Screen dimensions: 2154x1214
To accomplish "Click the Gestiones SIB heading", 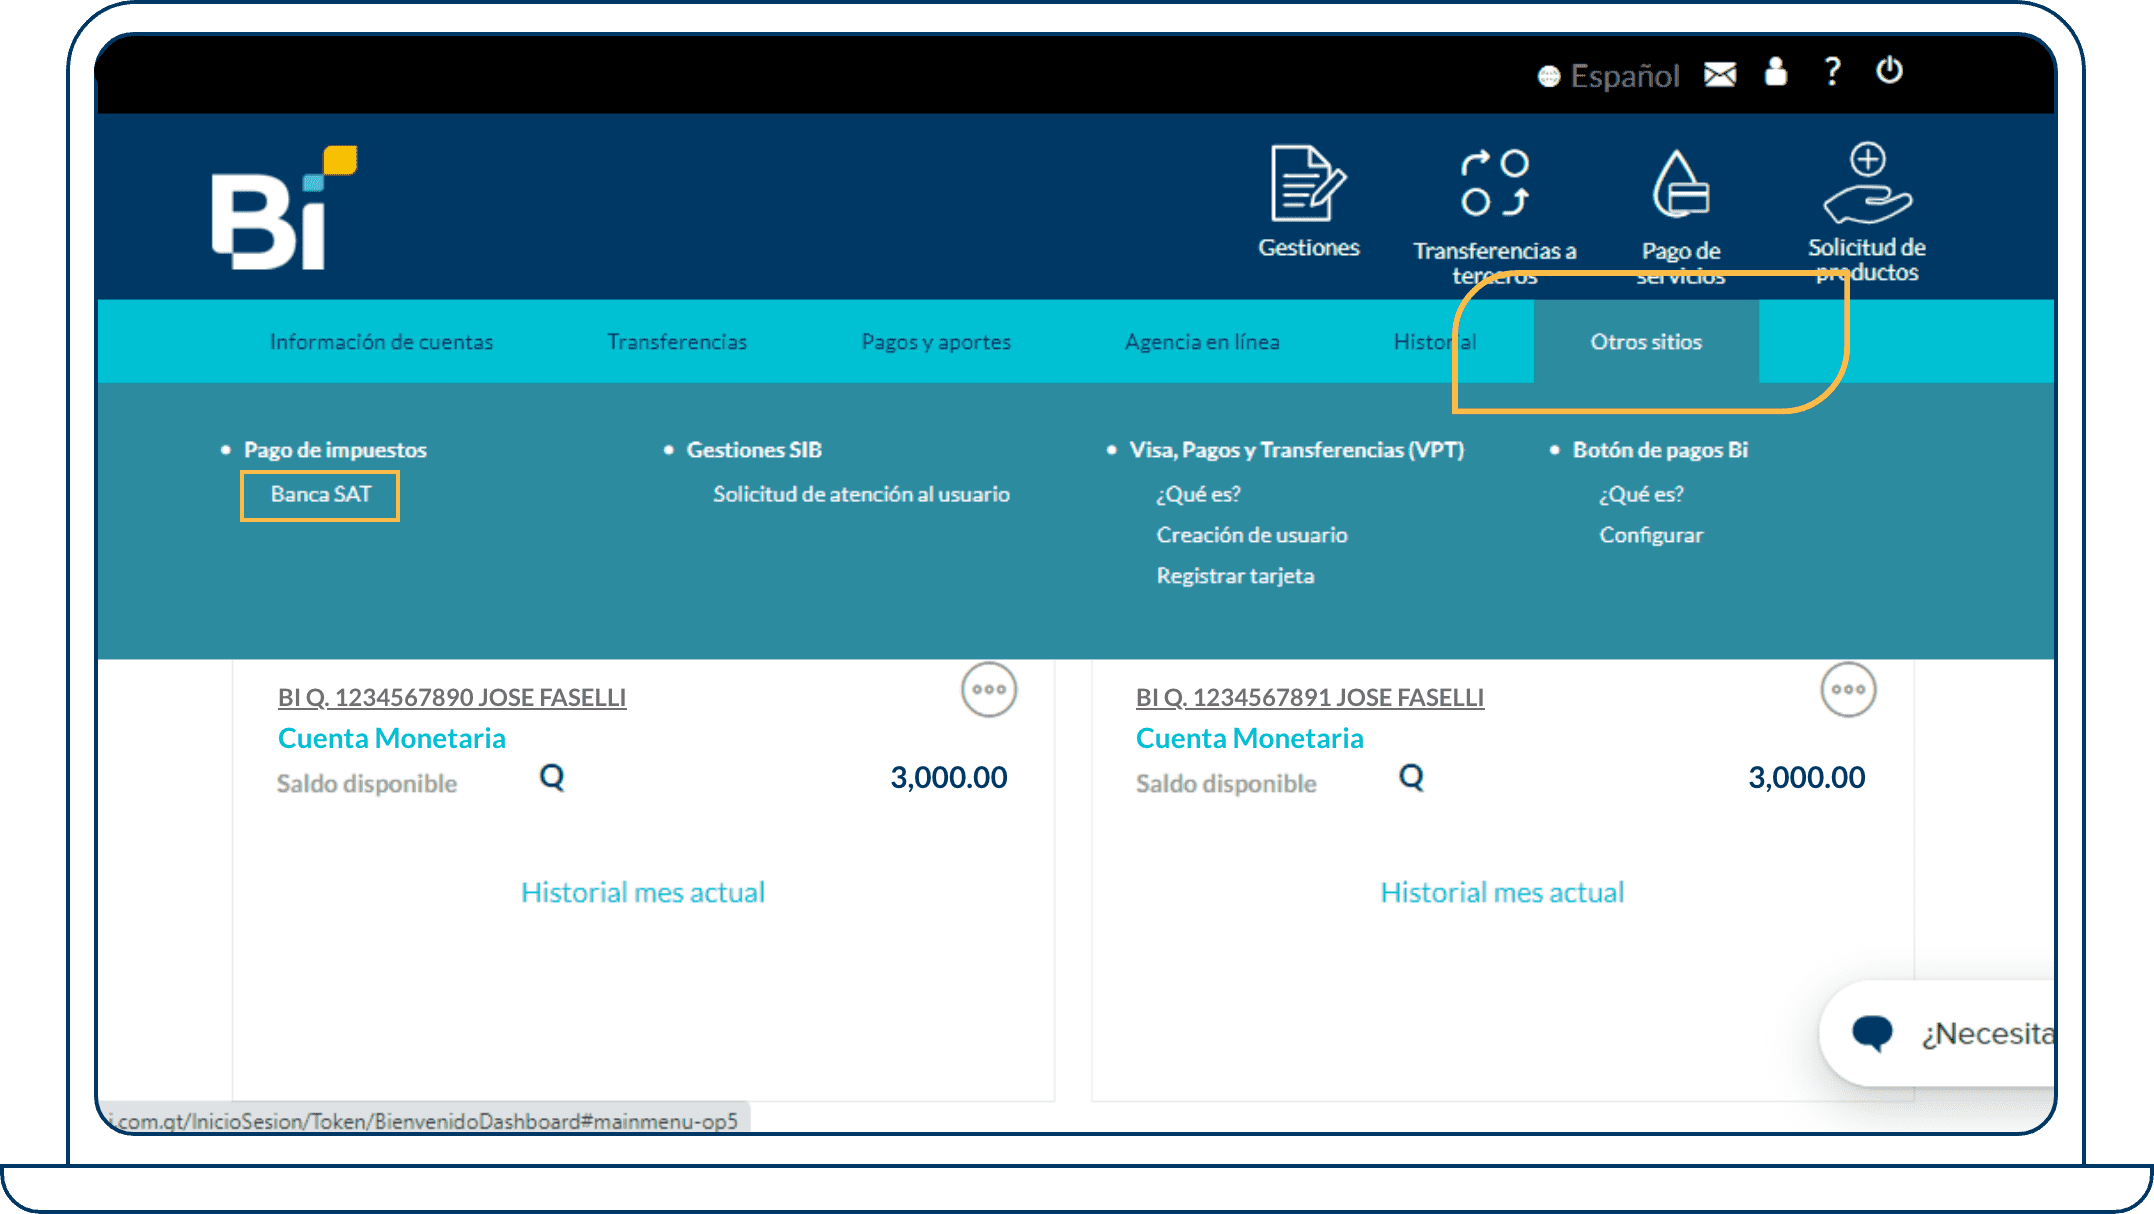I will point(754,451).
